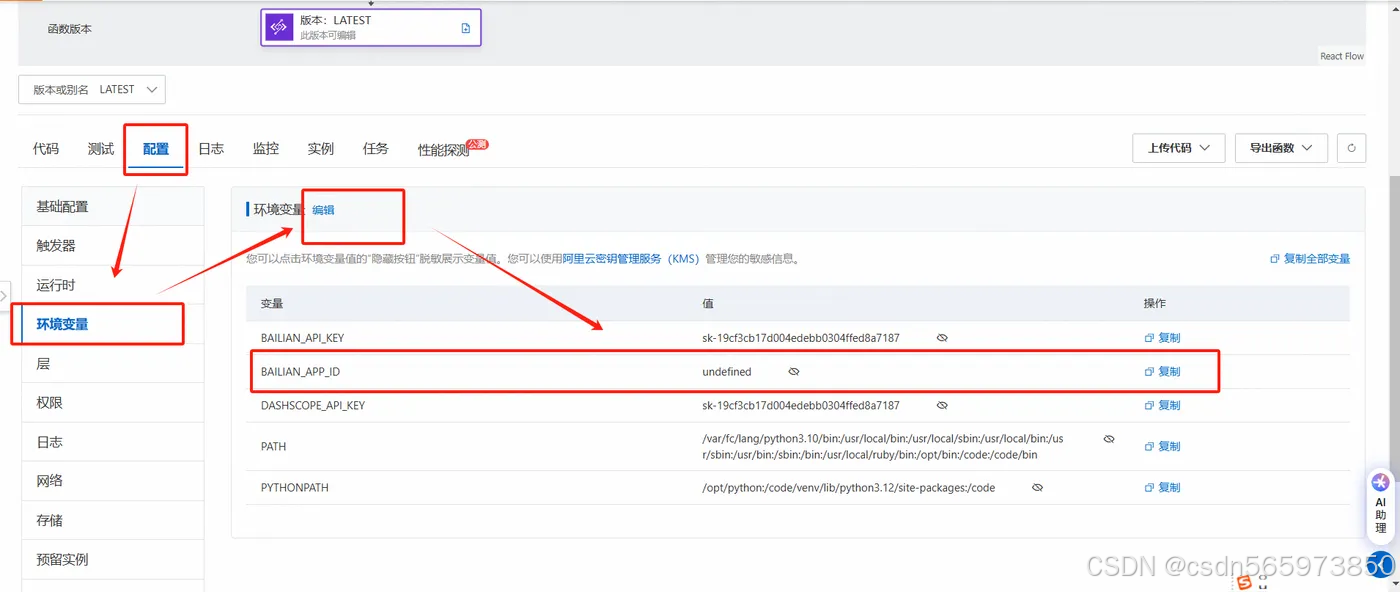Select 预留实例 in the sidebar

coord(113,559)
